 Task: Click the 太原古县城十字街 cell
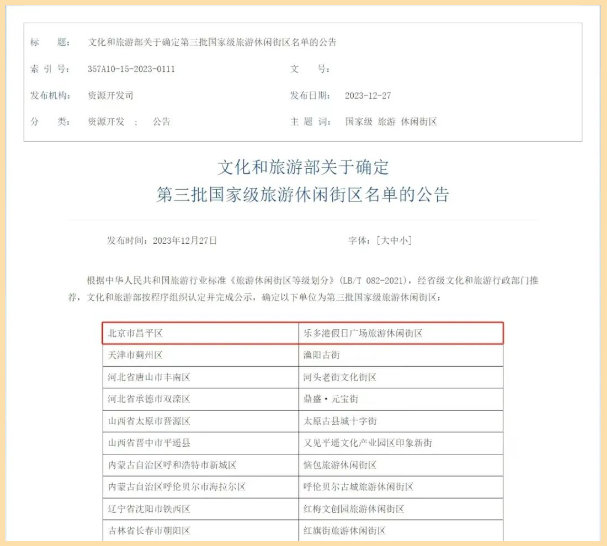click(340, 421)
